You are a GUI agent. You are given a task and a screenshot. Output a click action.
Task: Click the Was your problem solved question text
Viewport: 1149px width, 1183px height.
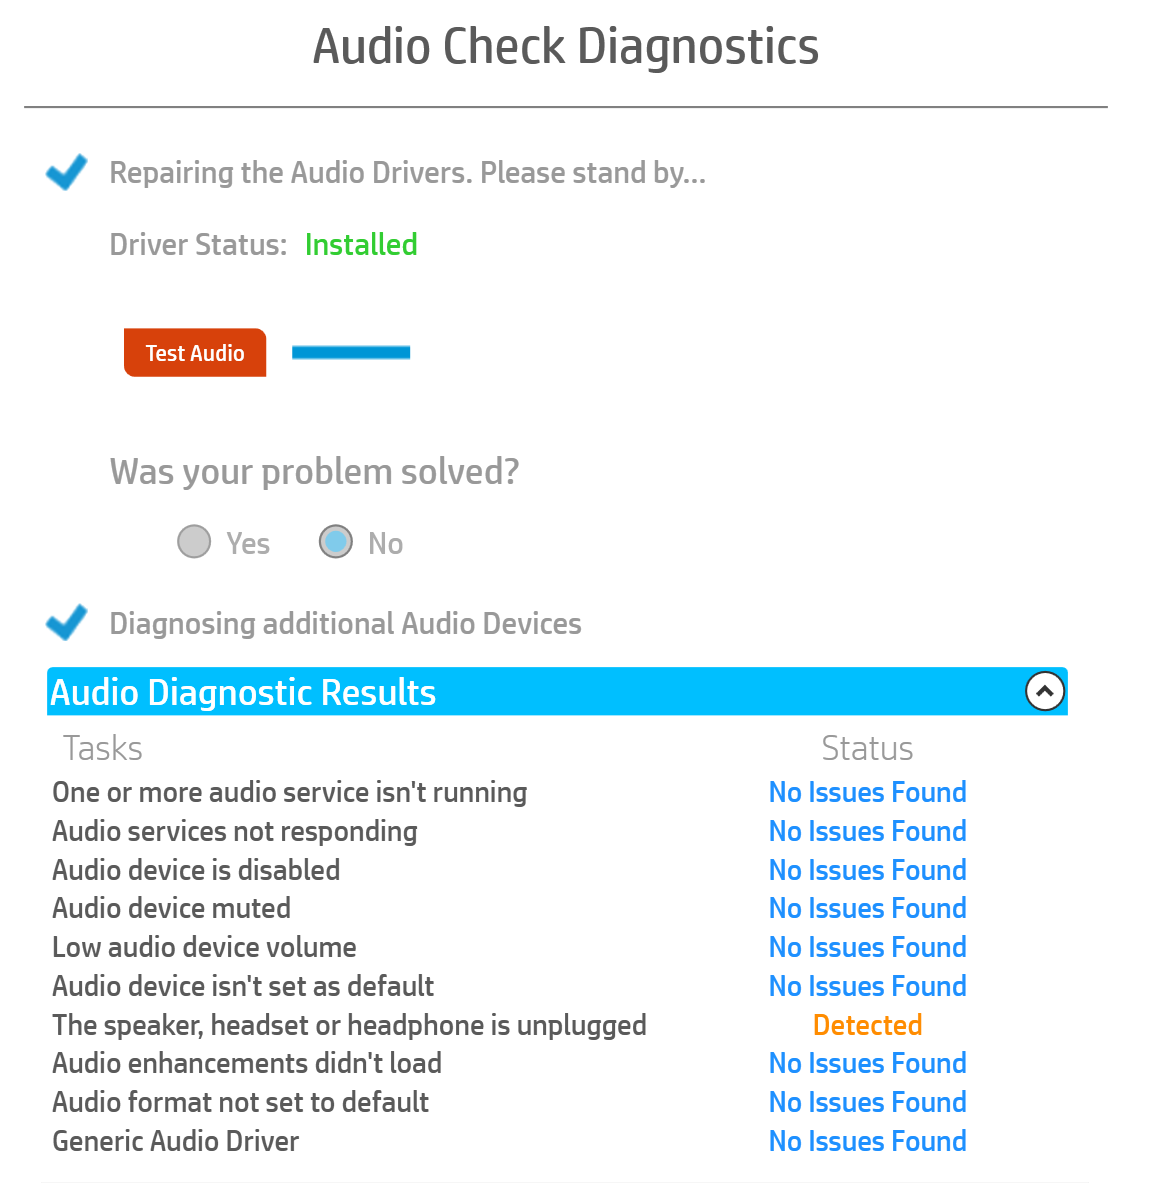pos(314,471)
